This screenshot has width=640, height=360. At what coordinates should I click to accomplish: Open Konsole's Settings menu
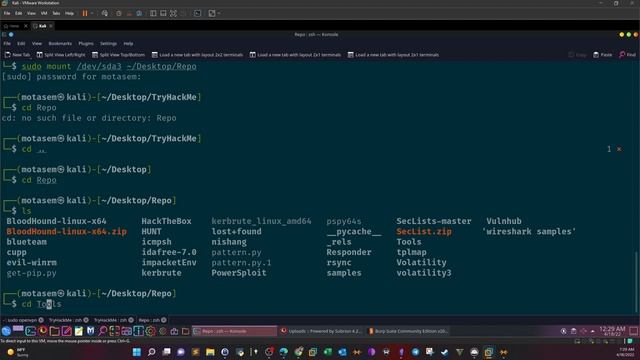109,44
